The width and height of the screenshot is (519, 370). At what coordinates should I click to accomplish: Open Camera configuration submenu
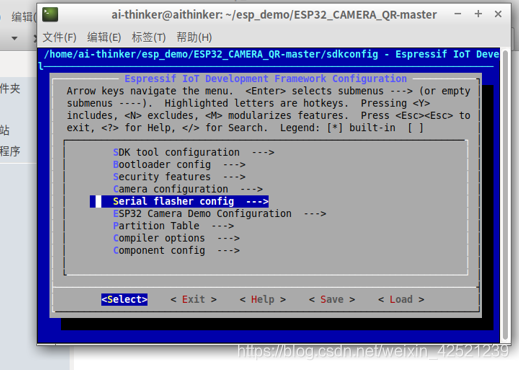point(188,189)
